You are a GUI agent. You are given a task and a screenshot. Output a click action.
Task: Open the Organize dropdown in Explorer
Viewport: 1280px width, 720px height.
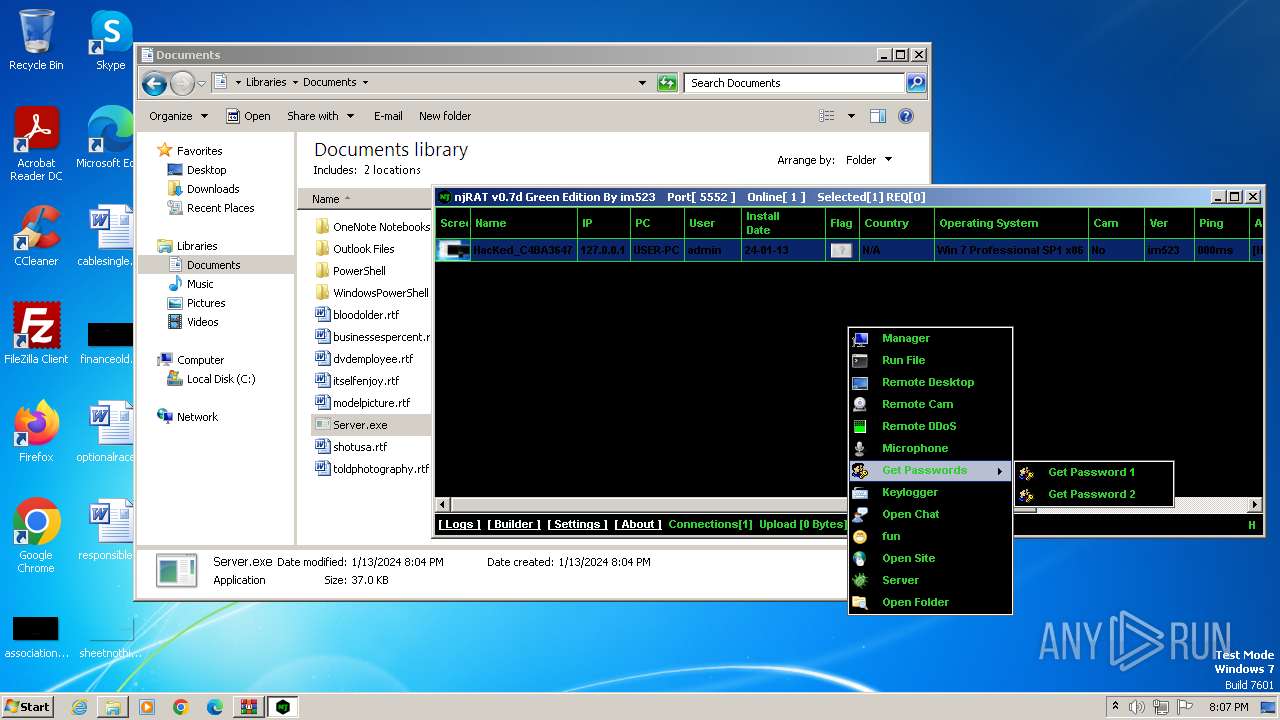(178, 116)
